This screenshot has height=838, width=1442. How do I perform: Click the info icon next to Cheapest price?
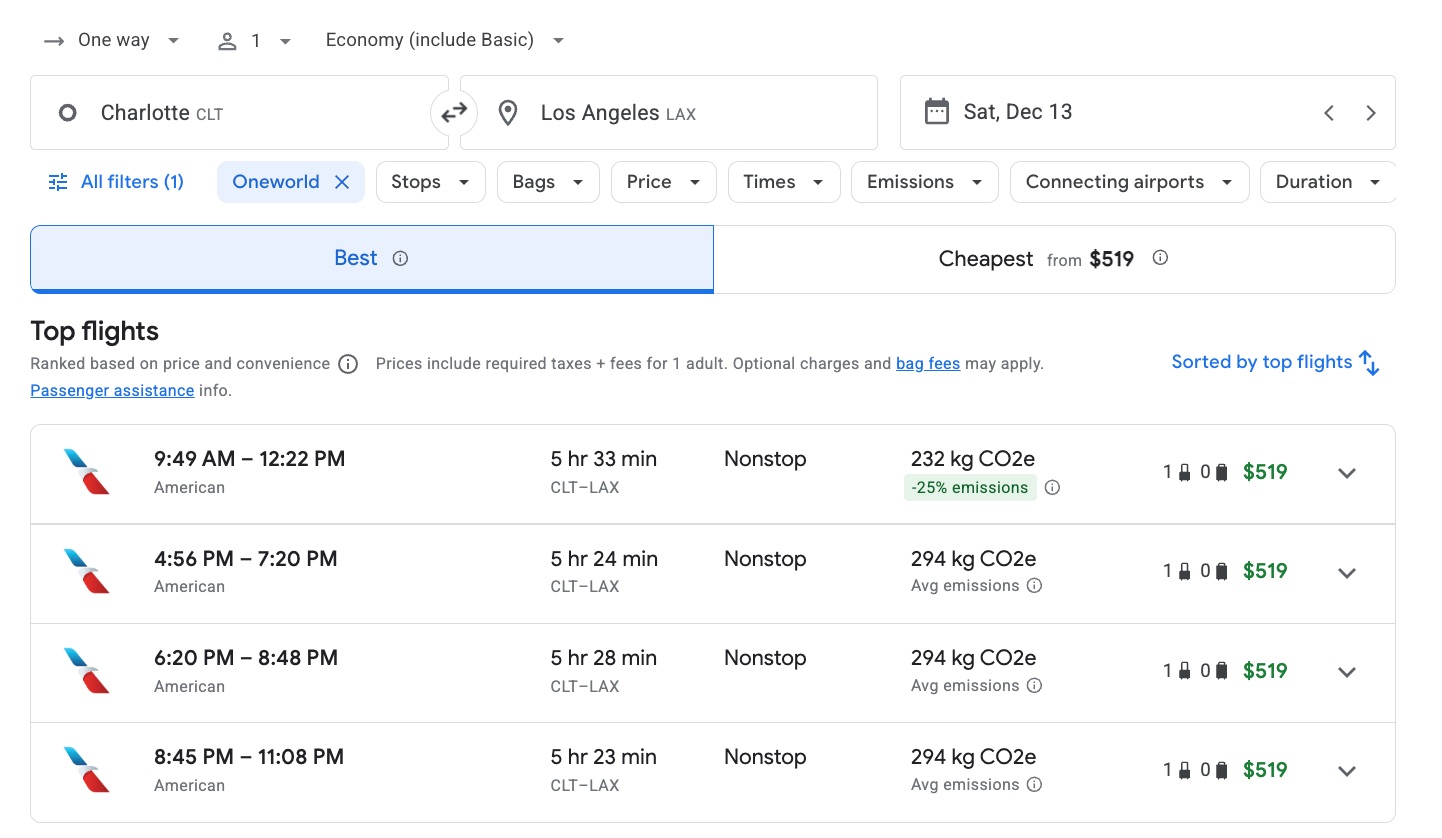(1160, 258)
